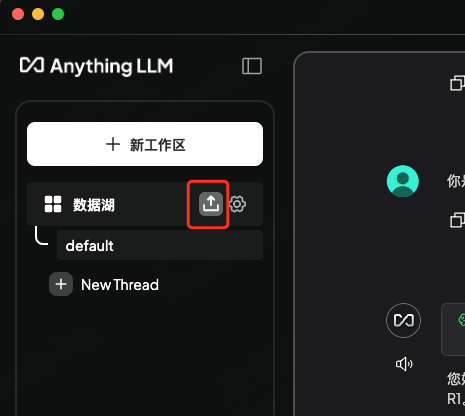Maximize the window with the green button
465x416 pixels.
click(58, 14)
